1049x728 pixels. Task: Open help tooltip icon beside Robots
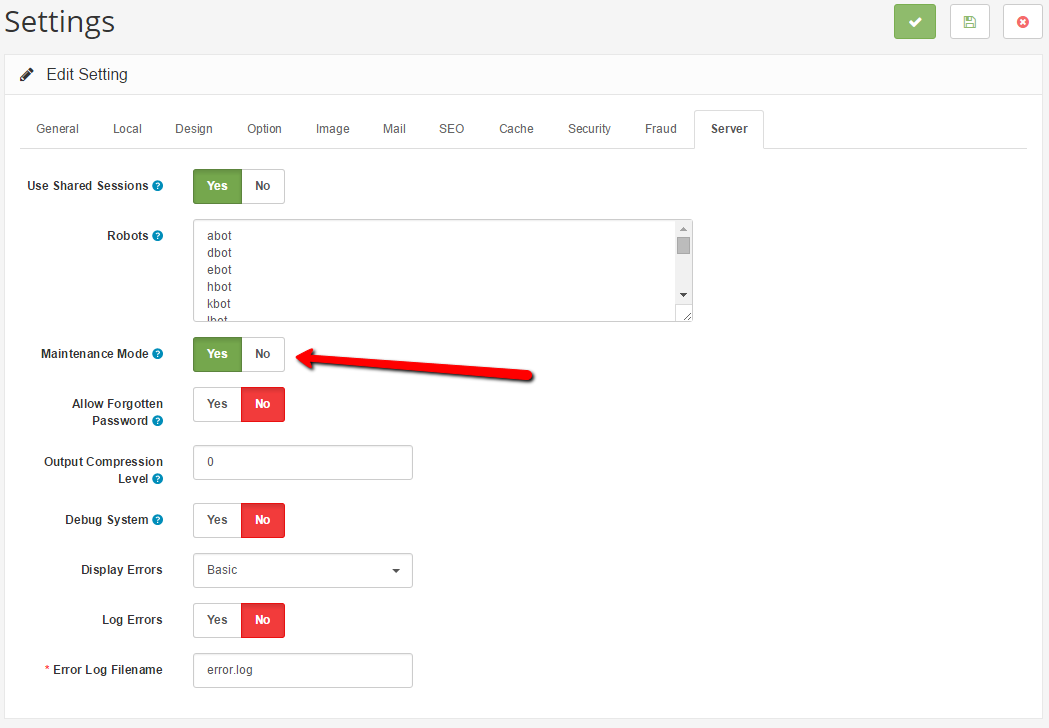158,236
